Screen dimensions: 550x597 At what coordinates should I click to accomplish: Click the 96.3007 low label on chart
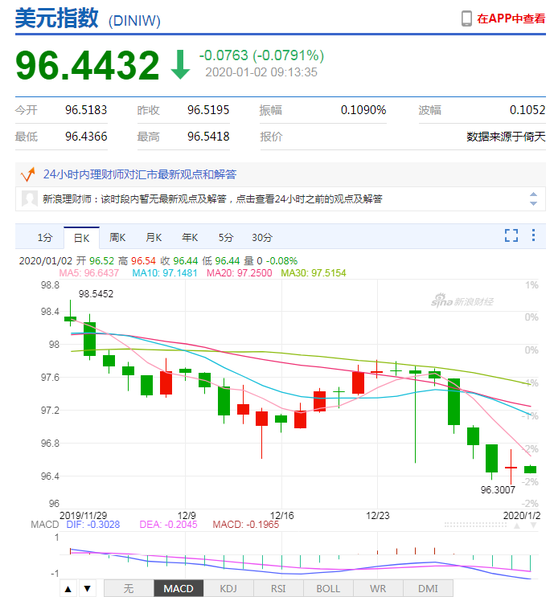(x=498, y=490)
